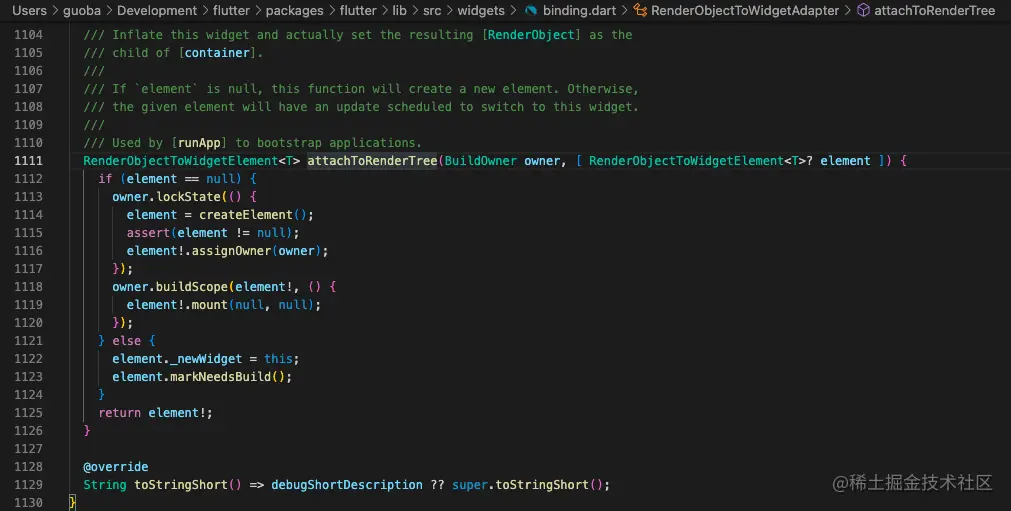The height and width of the screenshot is (511, 1011).
Task: Click the super keyword on line 1129
Action: (470, 485)
